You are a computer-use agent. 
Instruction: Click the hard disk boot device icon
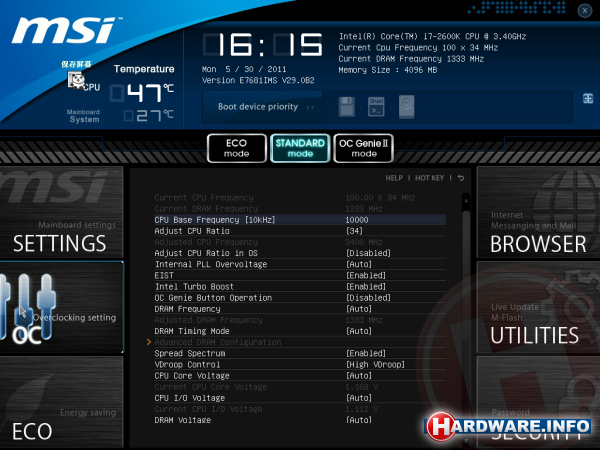tap(406, 107)
